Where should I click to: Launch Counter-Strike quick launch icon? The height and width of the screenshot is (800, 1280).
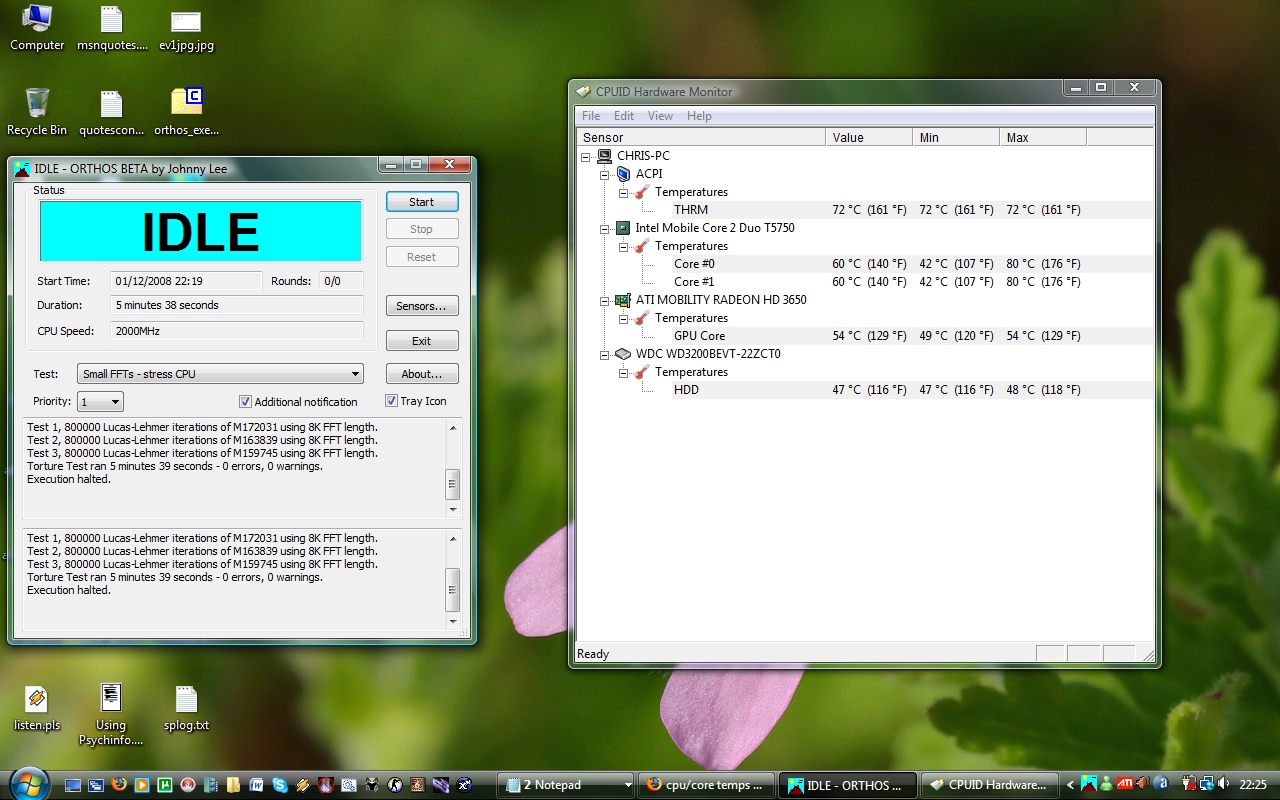tap(395, 785)
